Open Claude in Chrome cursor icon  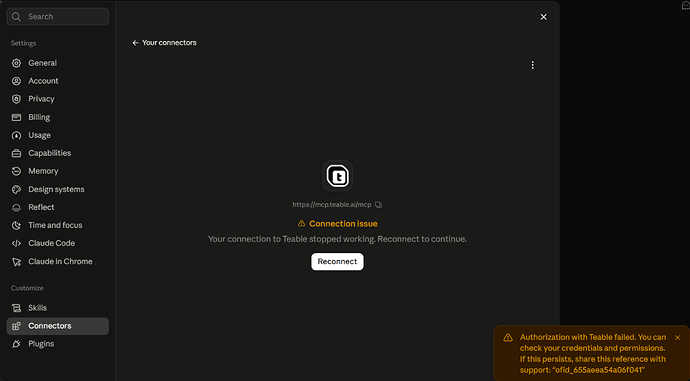point(16,261)
